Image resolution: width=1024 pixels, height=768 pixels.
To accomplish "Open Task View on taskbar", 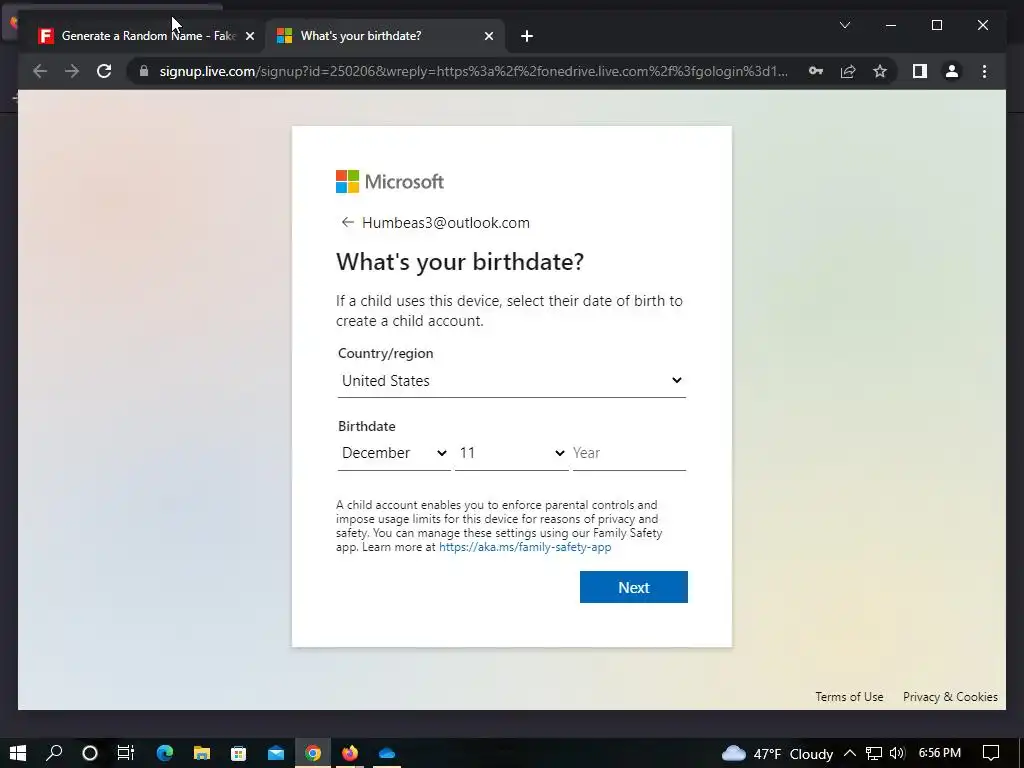I will 126,753.
